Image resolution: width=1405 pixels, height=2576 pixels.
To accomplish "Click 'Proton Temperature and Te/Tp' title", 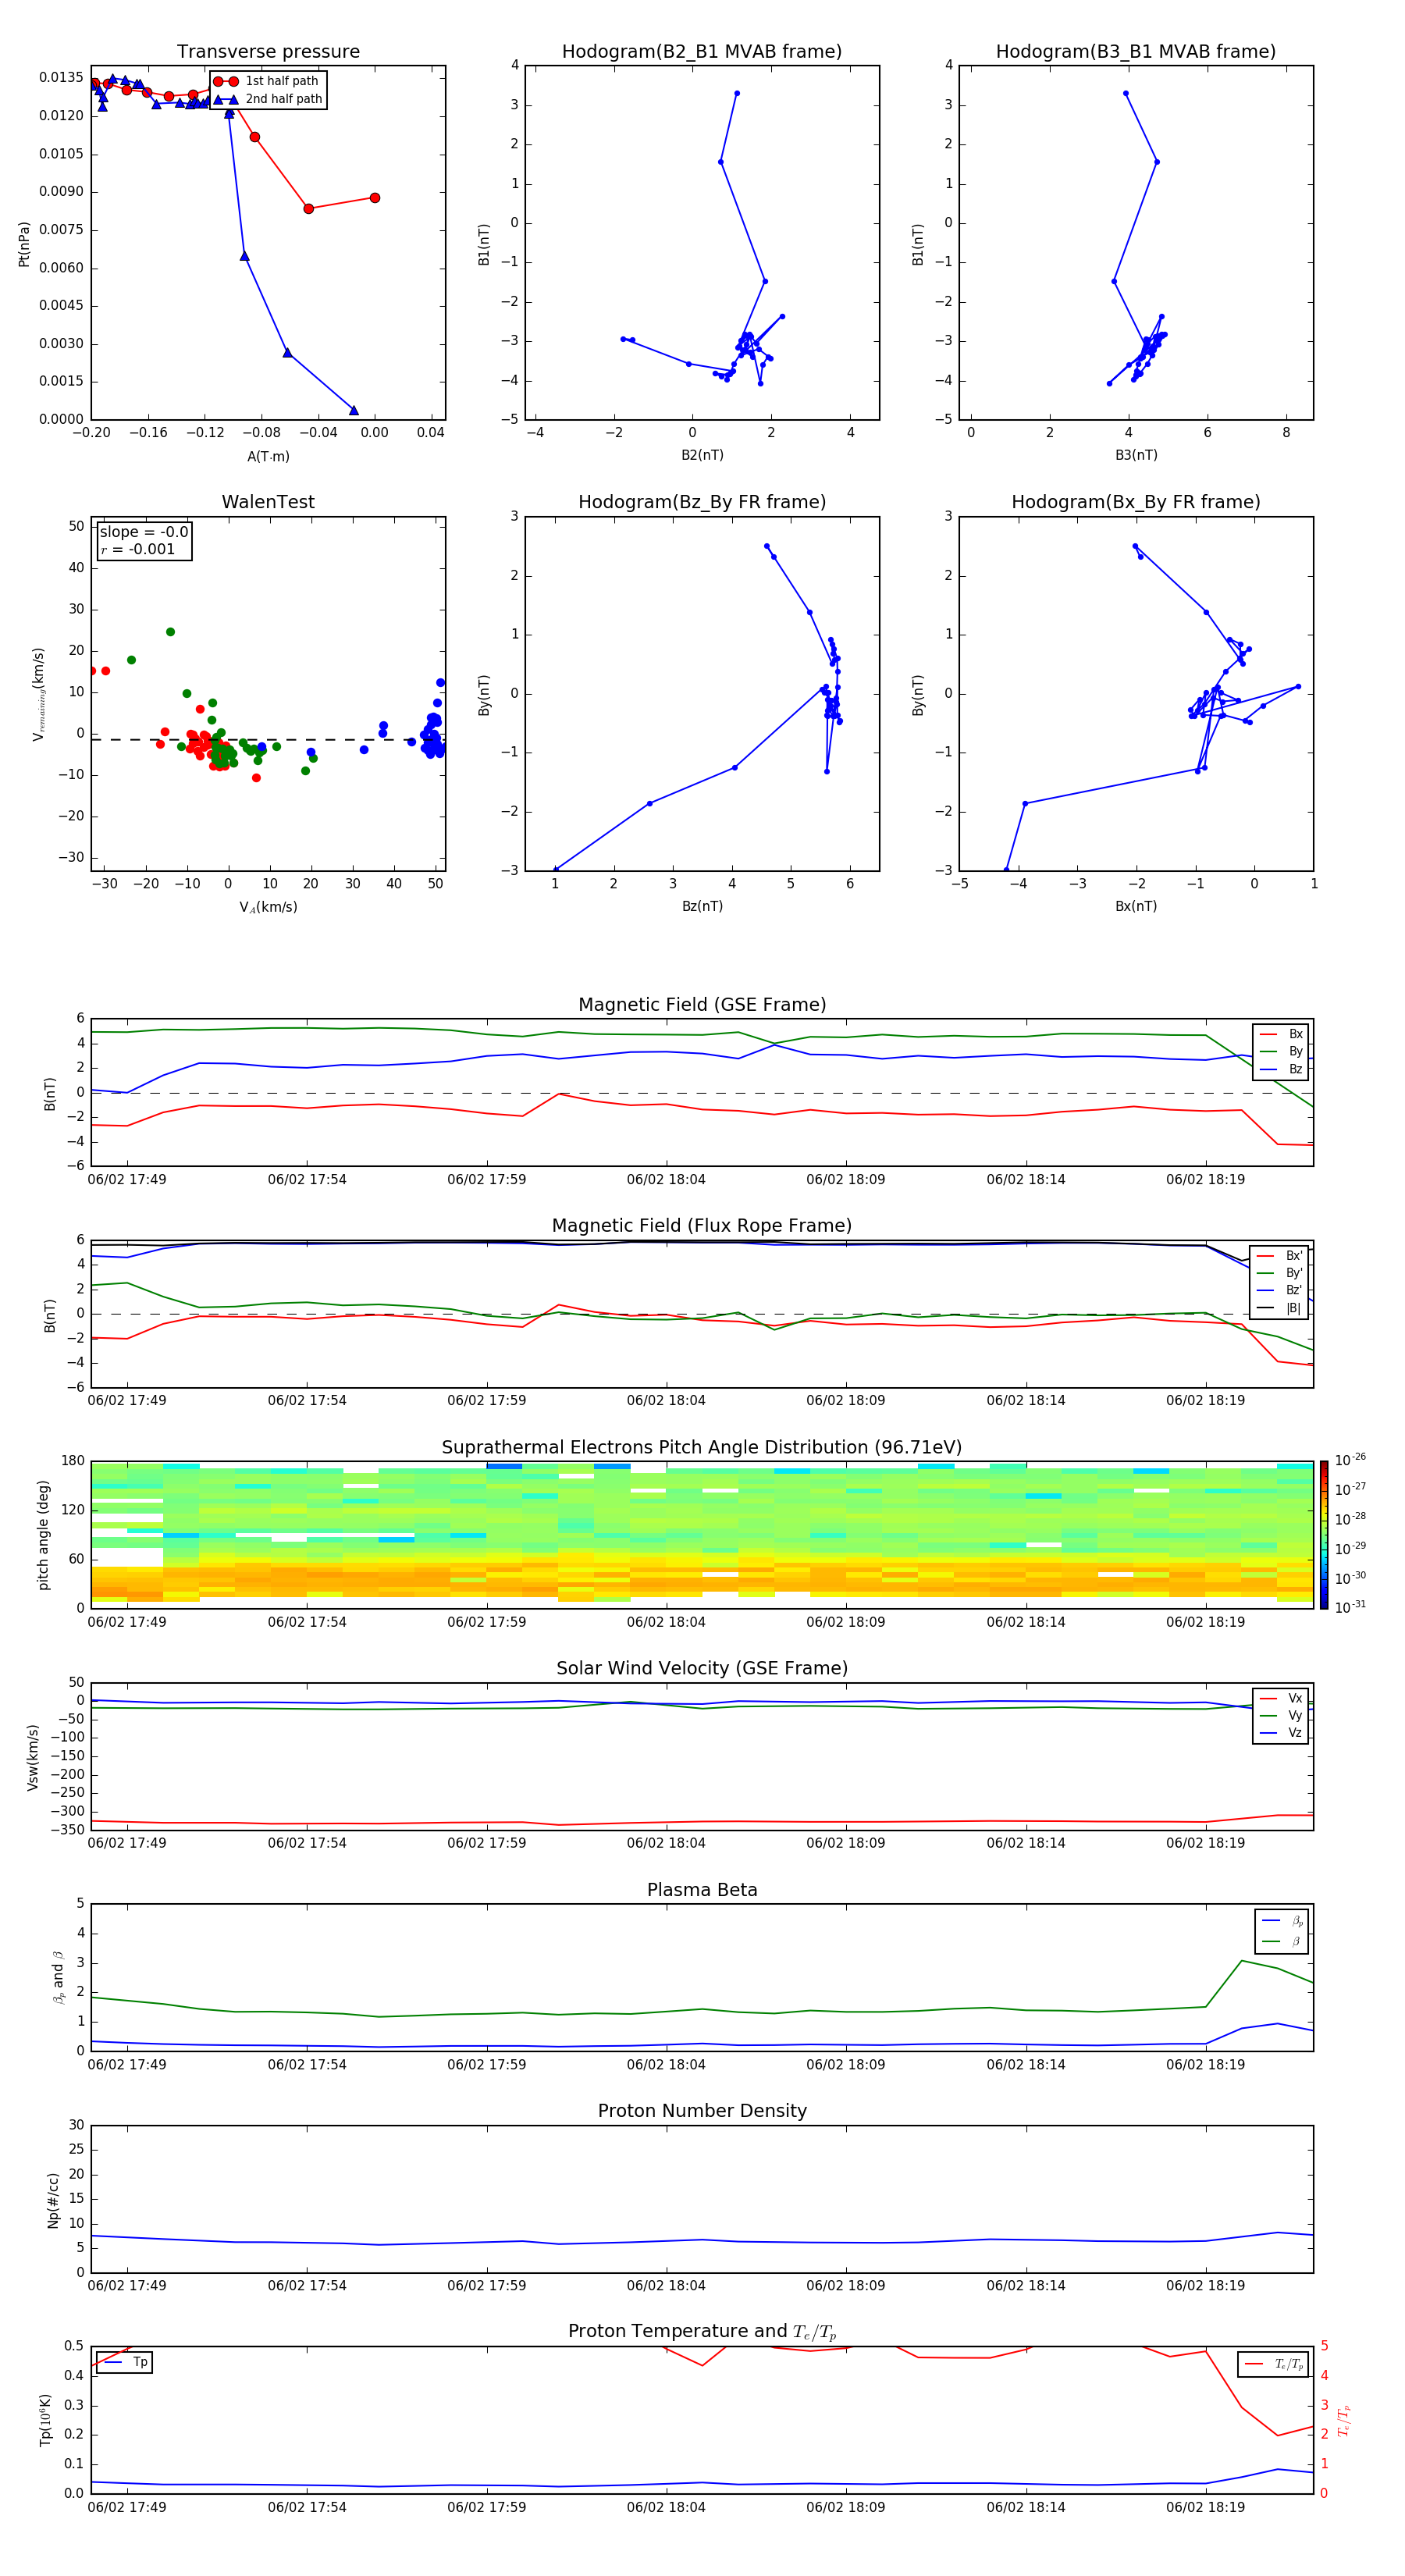I will coord(702,2331).
